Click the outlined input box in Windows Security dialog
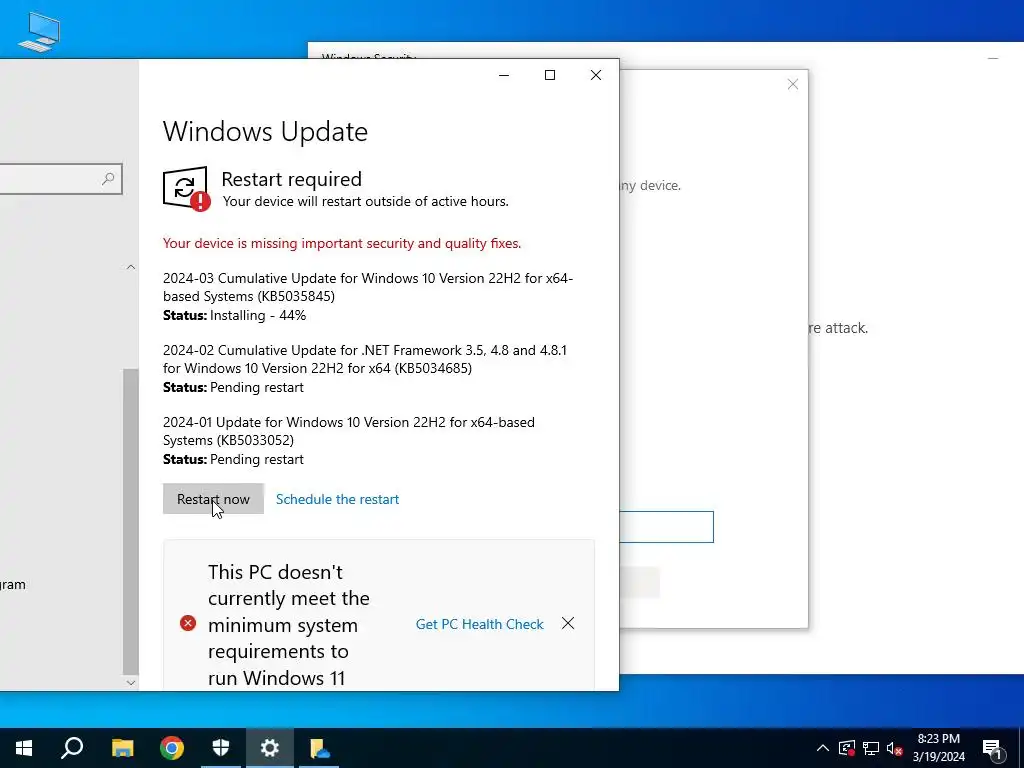1024x768 pixels. (x=666, y=527)
